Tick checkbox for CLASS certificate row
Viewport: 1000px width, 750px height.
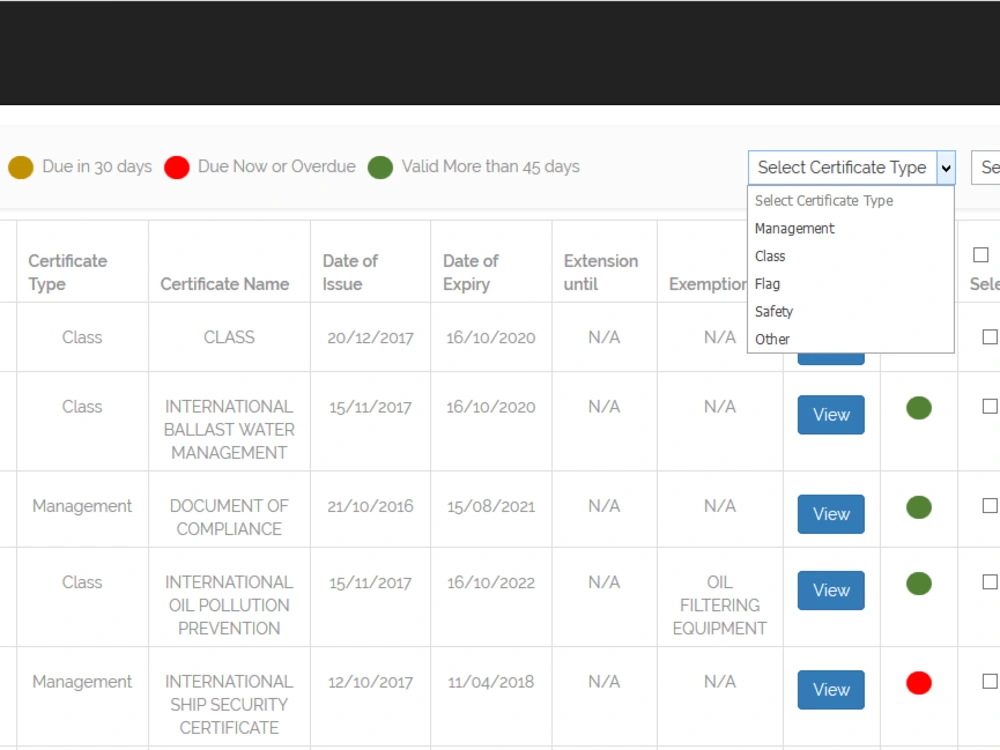[990, 337]
